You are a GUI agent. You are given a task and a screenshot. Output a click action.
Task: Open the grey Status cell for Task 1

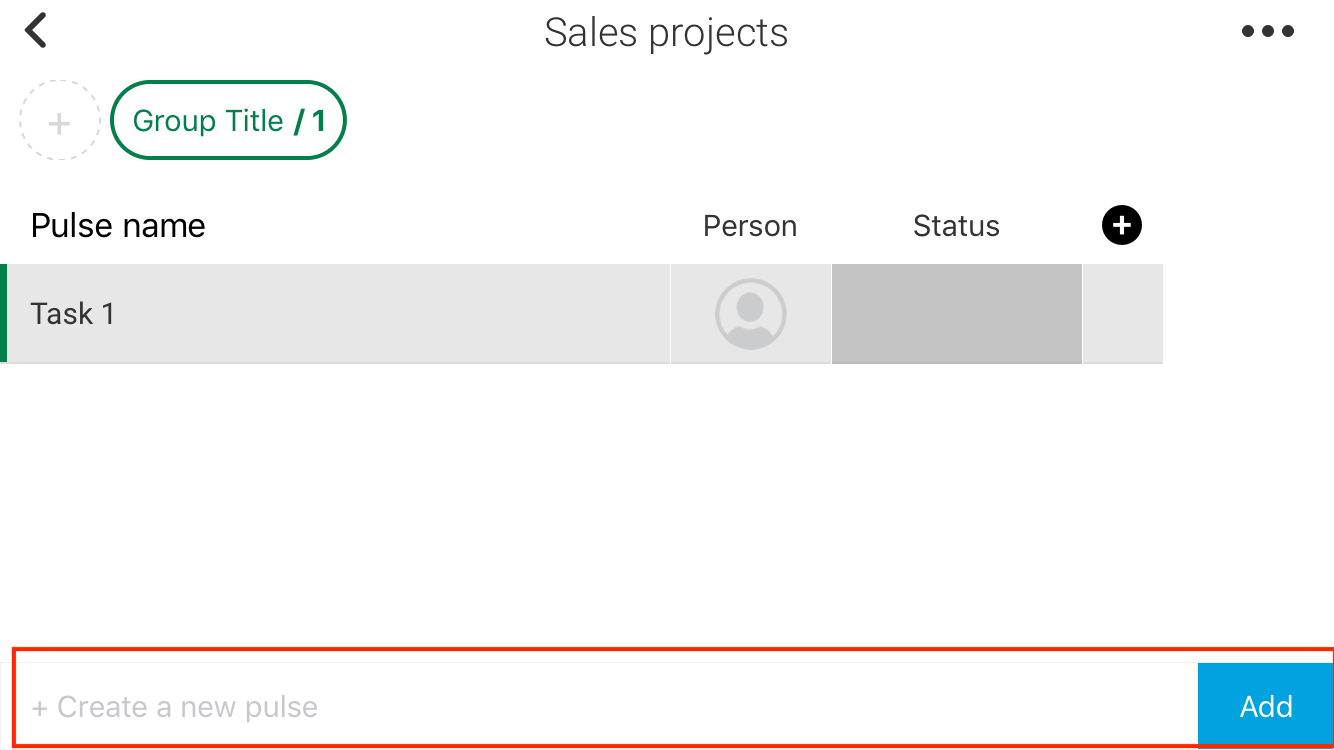(957, 314)
